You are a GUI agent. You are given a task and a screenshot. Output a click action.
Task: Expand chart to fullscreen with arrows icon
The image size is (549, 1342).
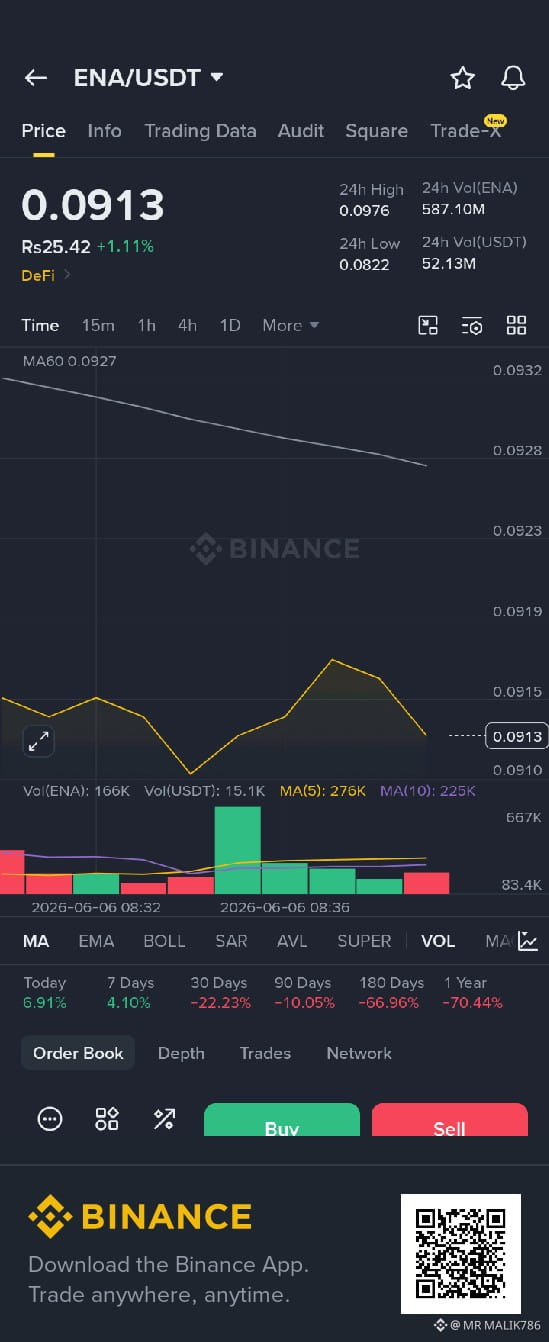point(38,741)
